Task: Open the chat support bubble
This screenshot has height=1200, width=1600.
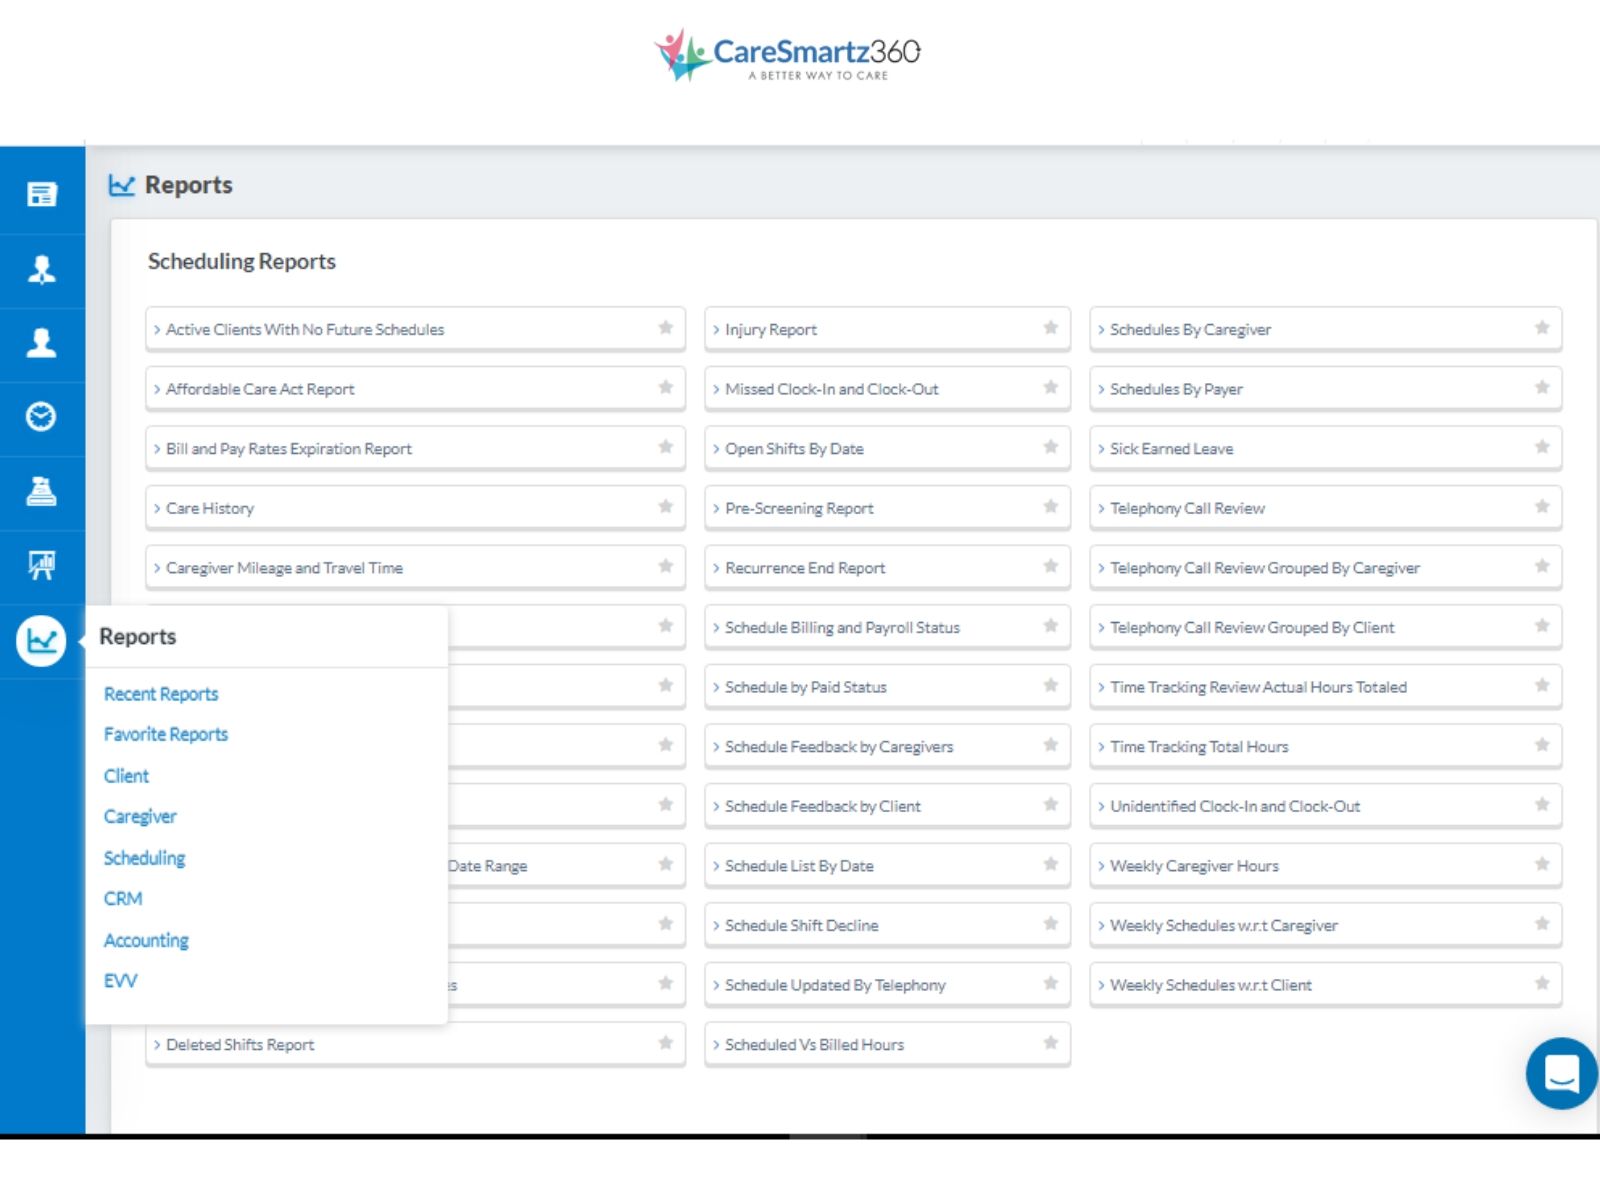Action: (1561, 1073)
